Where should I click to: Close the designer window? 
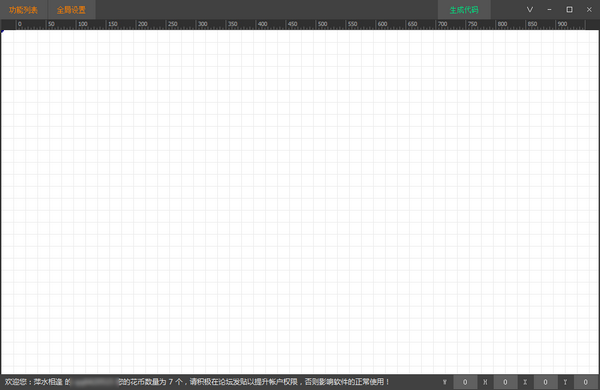pos(589,10)
